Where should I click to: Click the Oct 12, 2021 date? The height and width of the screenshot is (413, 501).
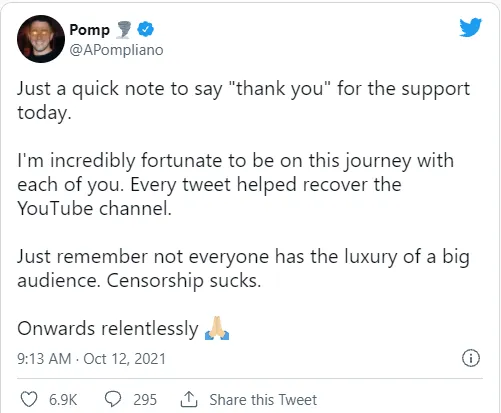[124, 359]
